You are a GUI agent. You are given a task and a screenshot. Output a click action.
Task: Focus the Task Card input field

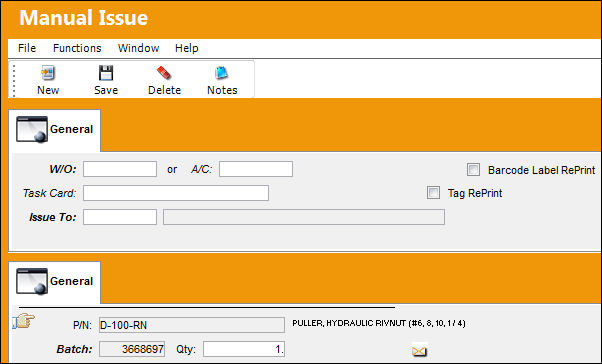[176, 193]
